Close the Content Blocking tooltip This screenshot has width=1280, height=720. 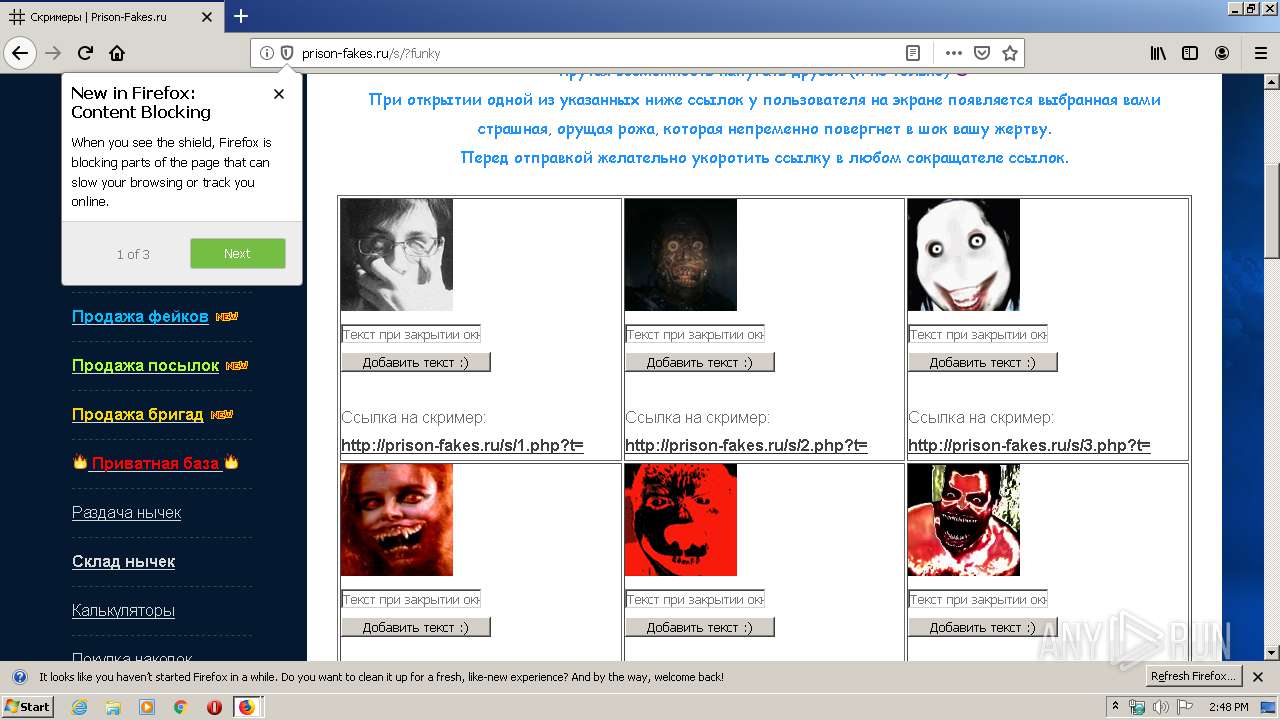(x=279, y=94)
